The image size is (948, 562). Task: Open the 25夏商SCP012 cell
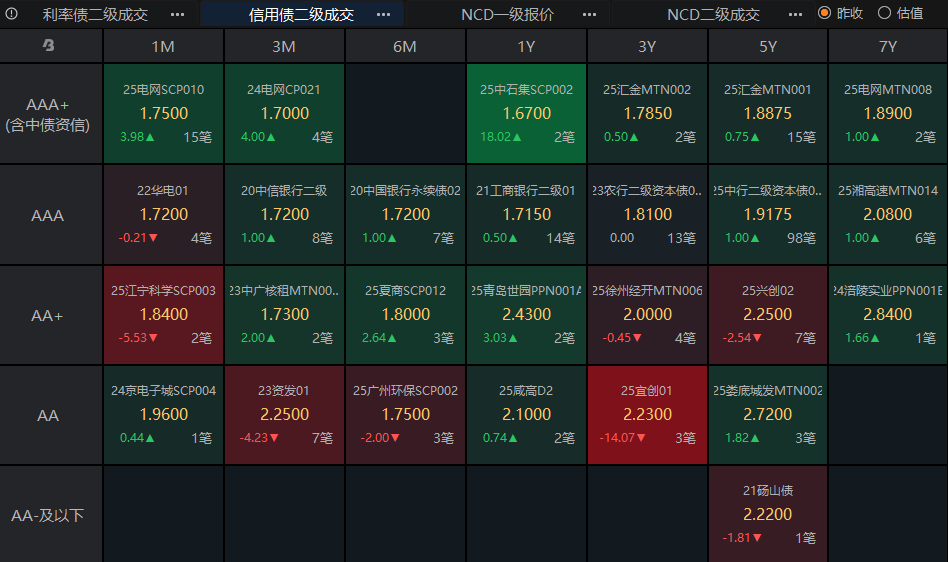(x=405, y=315)
